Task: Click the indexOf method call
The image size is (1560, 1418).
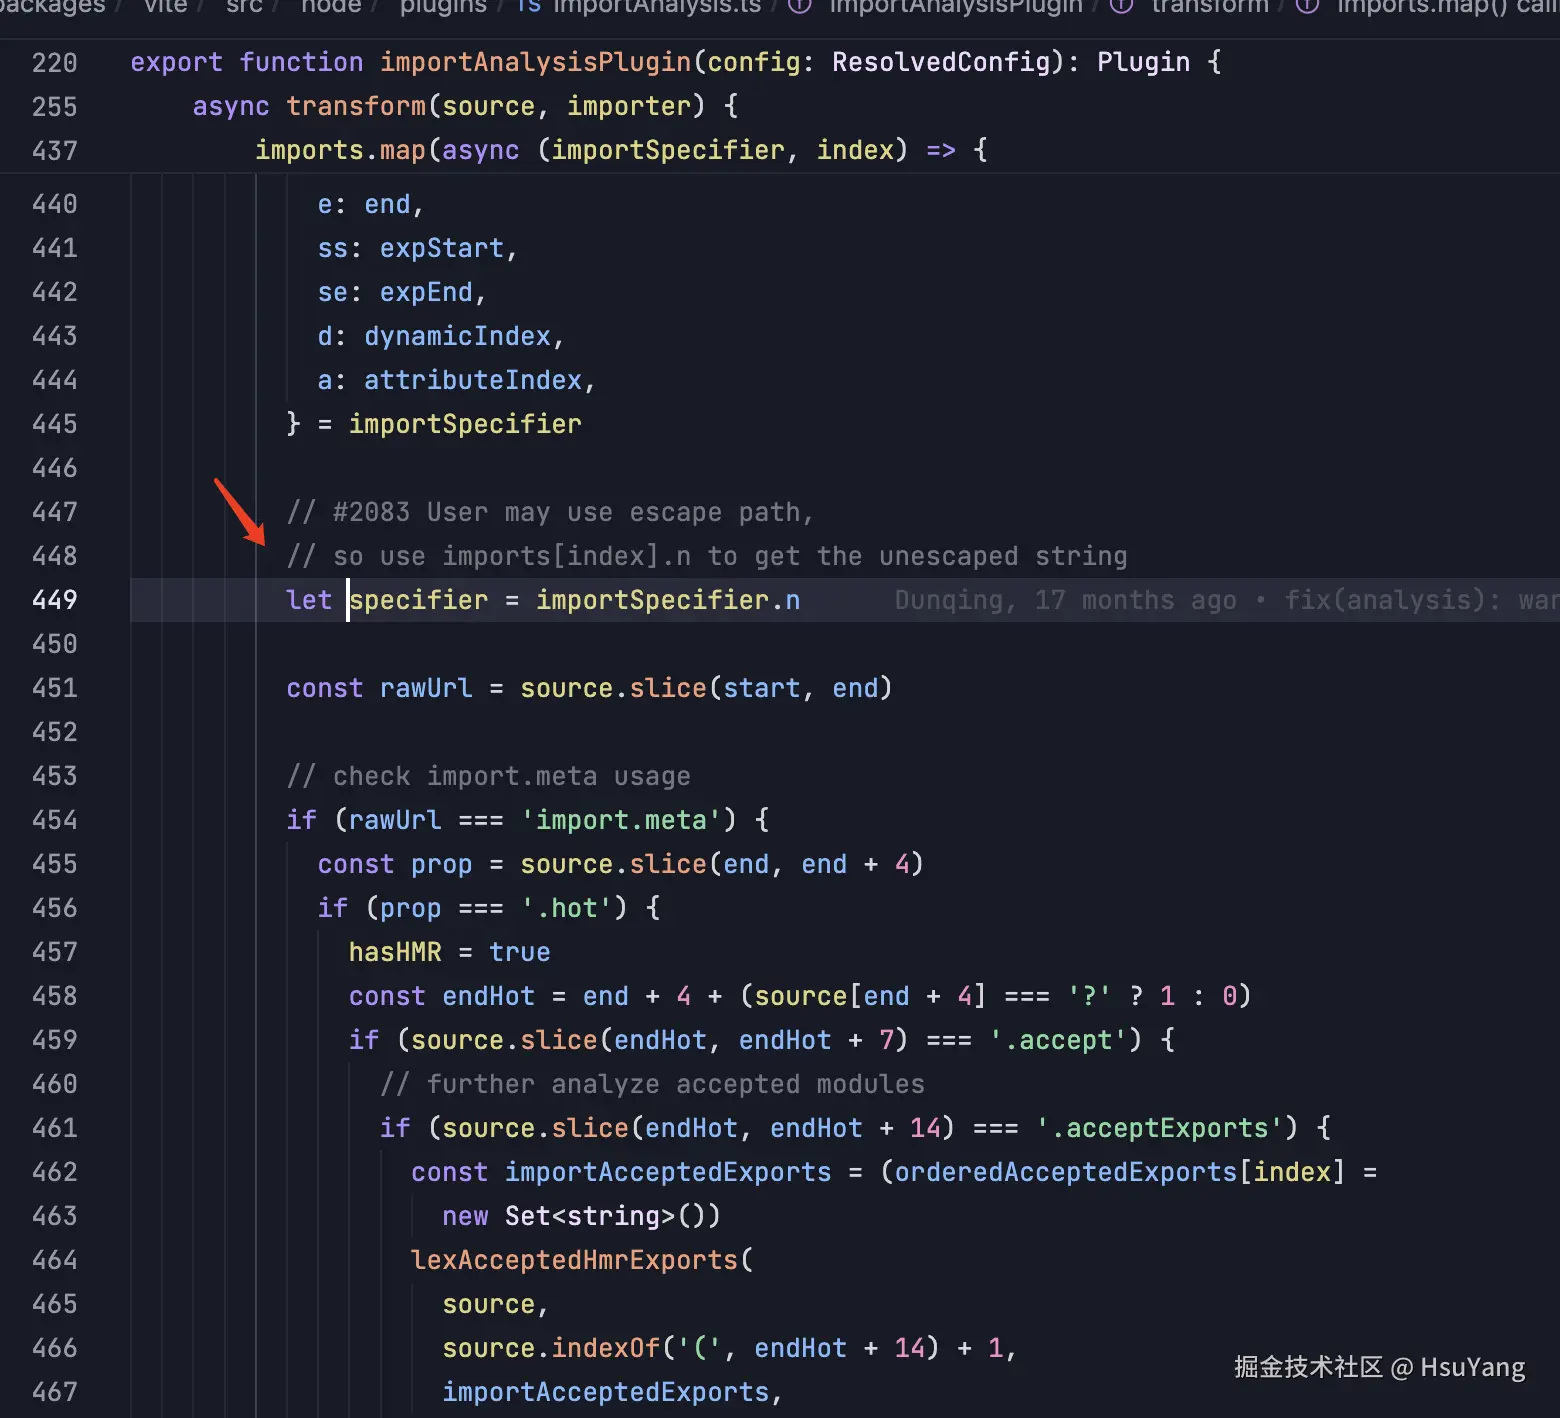Action: 605,1348
